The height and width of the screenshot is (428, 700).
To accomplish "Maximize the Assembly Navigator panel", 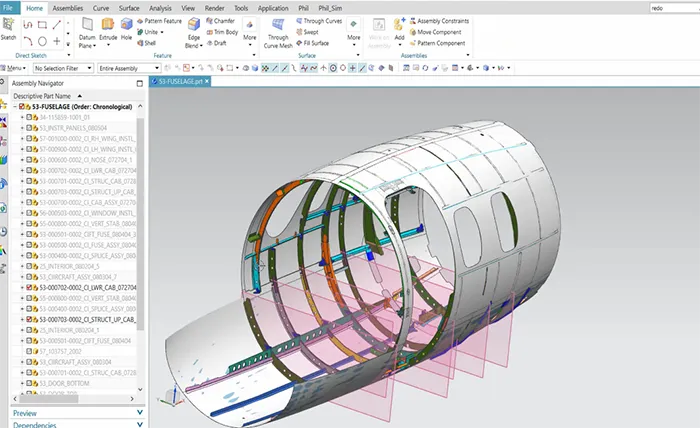I will 140,83.
